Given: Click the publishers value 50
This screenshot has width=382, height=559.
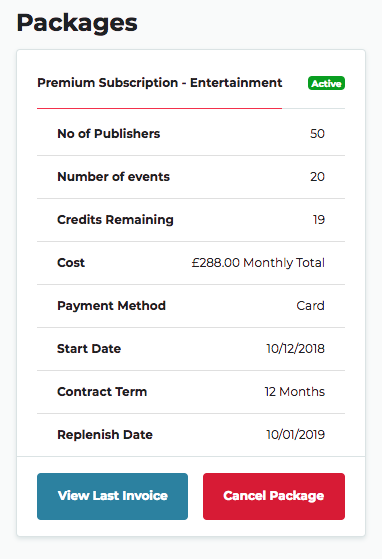Looking at the screenshot, I should pyautogui.click(x=317, y=134).
